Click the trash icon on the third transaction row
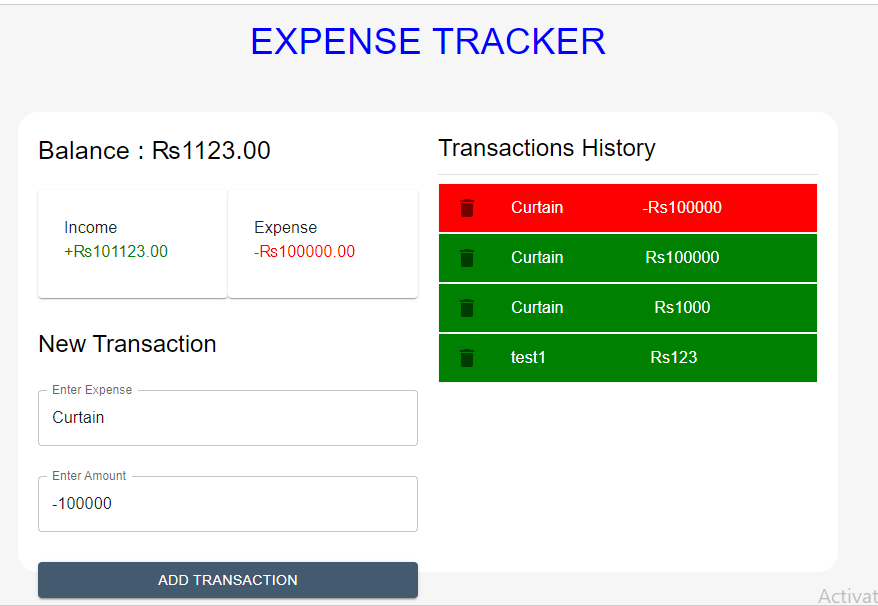 pyautogui.click(x=466, y=307)
